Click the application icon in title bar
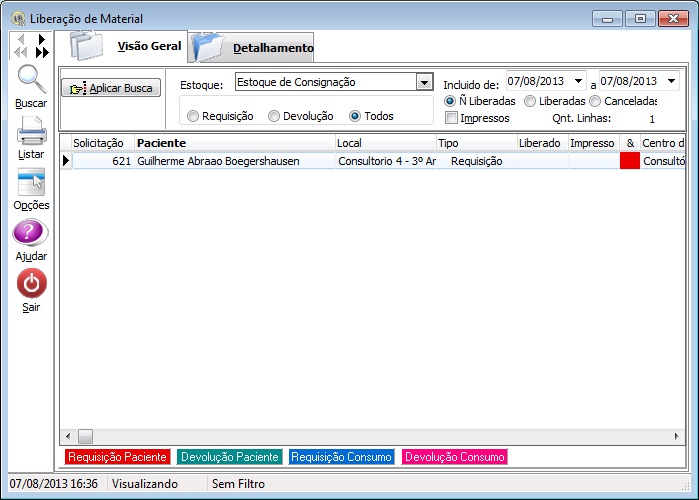 pos(17,19)
